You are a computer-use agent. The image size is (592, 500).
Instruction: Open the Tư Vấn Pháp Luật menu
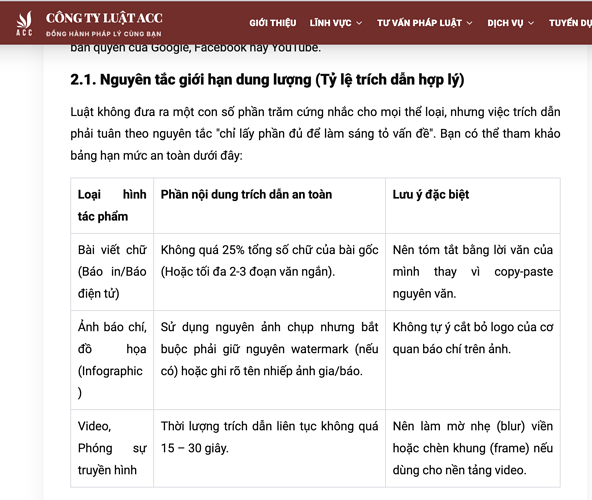click(419, 23)
